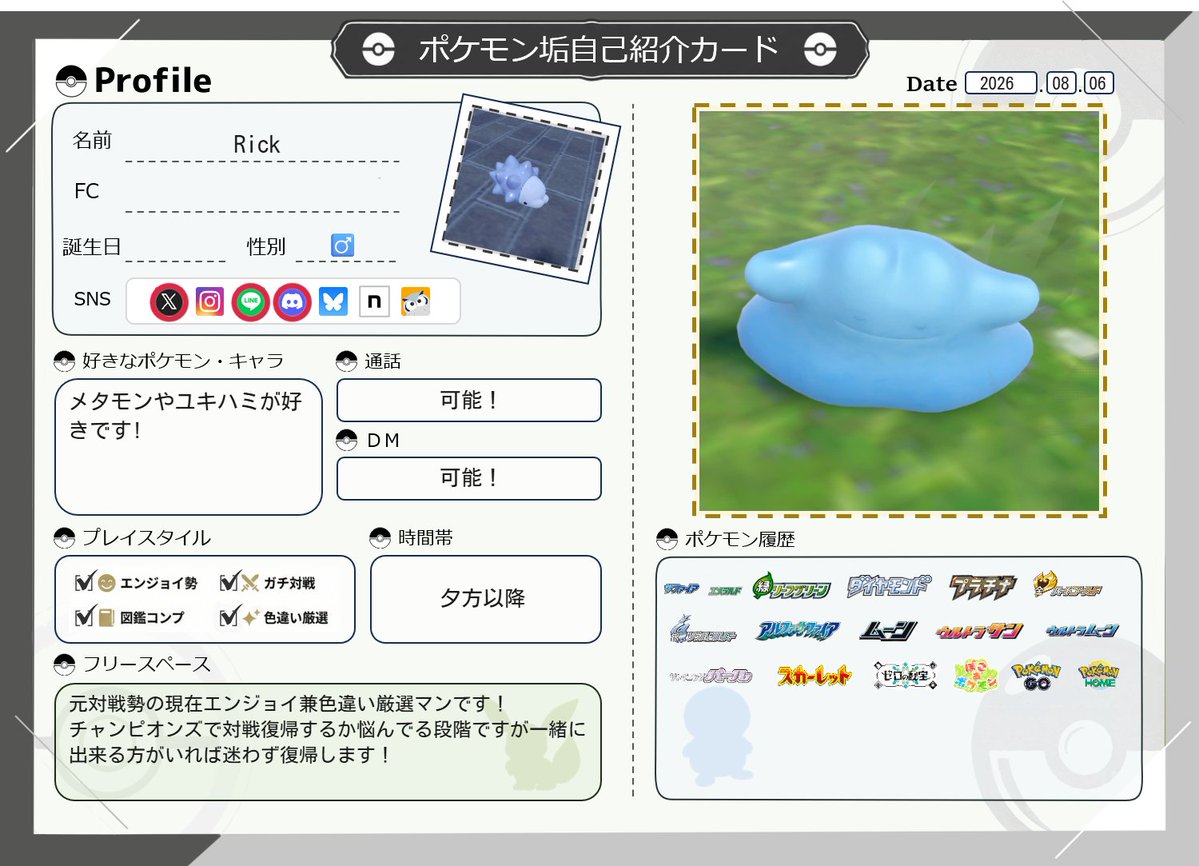Click the Instagram SNS icon

point(210,301)
